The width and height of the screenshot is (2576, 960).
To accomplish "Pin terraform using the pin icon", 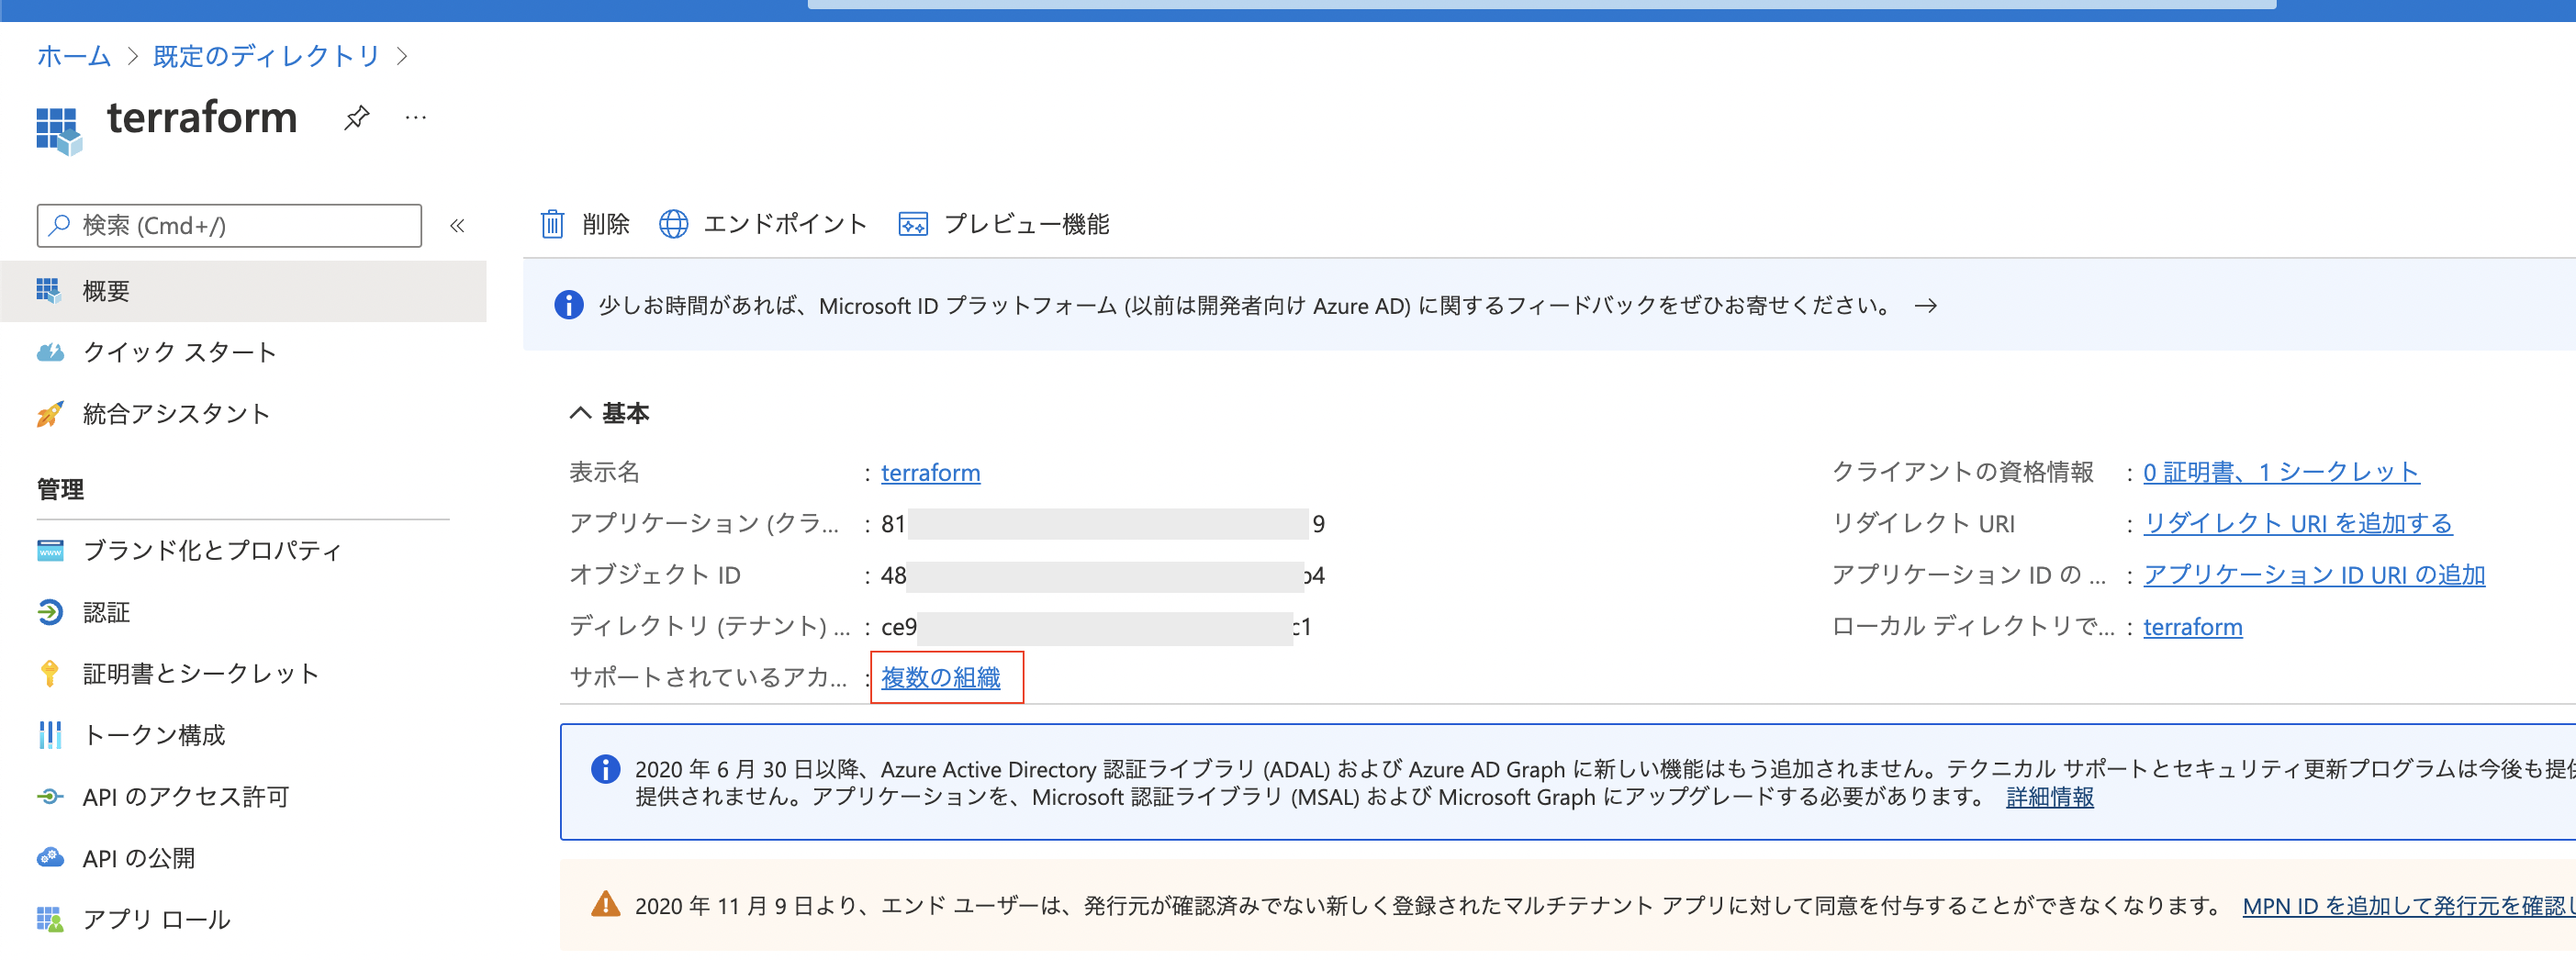I will [356, 118].
